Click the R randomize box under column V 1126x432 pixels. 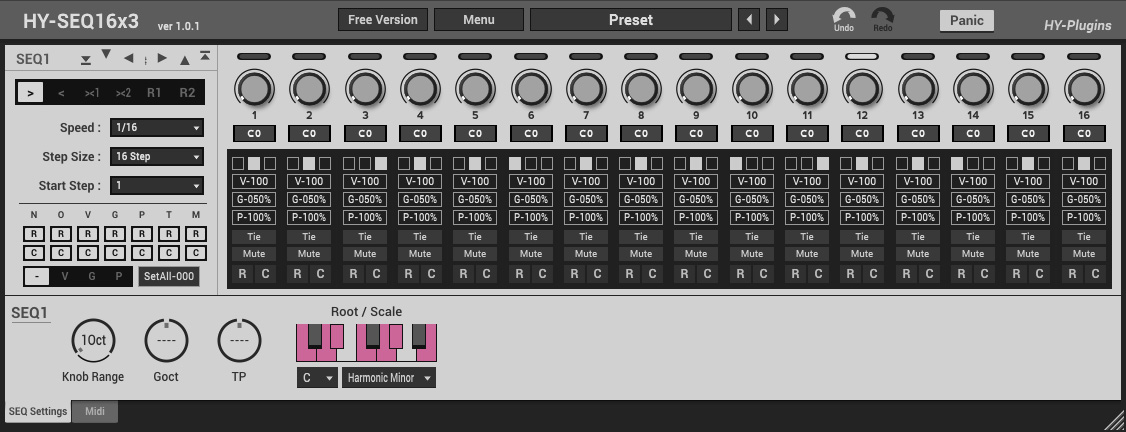(88, 234)
